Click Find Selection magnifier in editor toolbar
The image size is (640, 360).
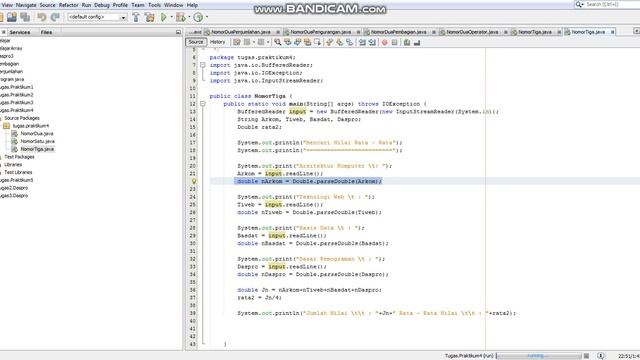[278, 42]
